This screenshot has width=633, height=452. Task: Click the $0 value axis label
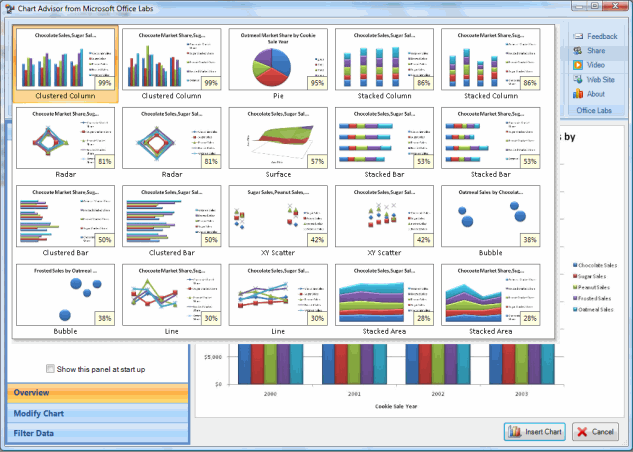tap(218, 384)
